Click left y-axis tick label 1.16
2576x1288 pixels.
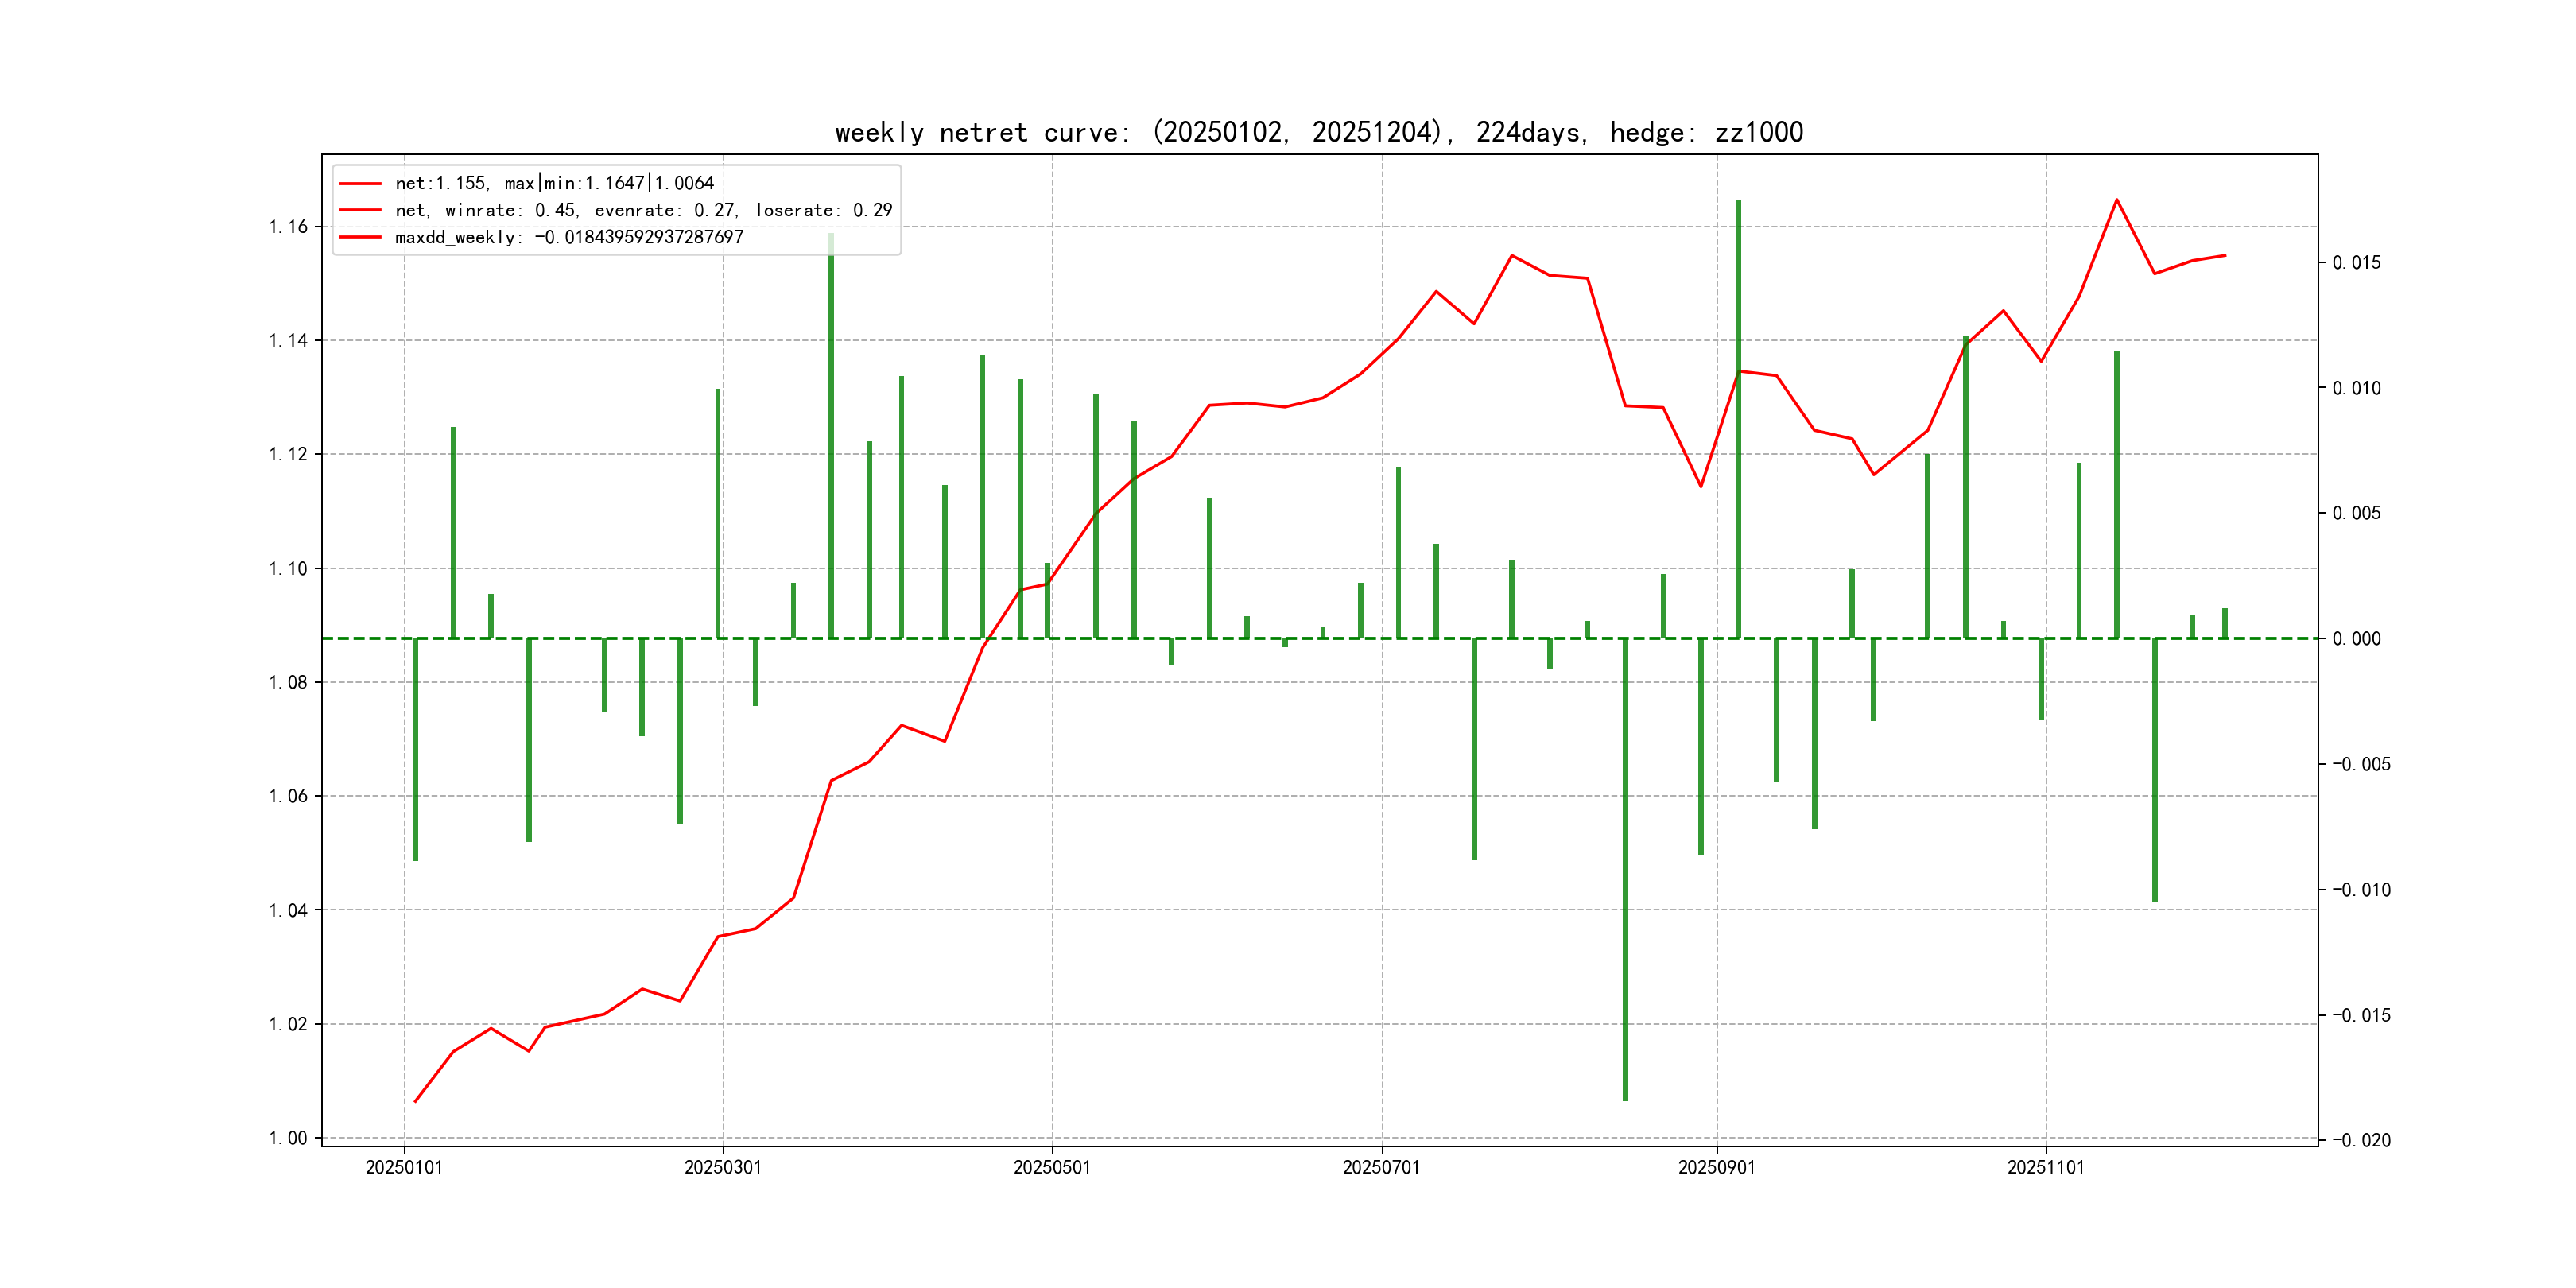[x=288, y=227]
